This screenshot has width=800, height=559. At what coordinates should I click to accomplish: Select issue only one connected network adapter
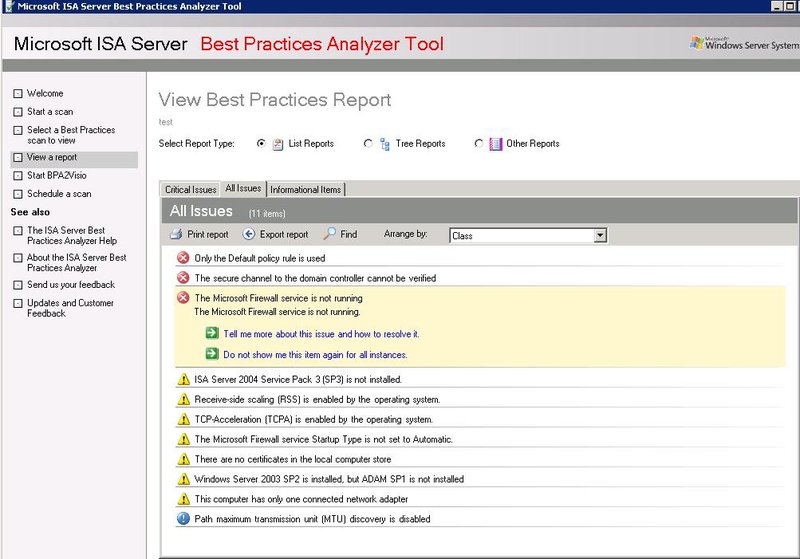tap(301, 499)
